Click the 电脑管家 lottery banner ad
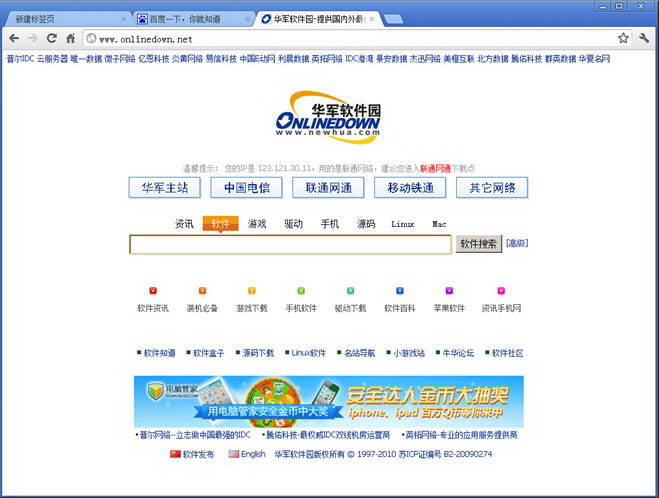The width and height of the screenshot is (659, 498). [329, 401]
